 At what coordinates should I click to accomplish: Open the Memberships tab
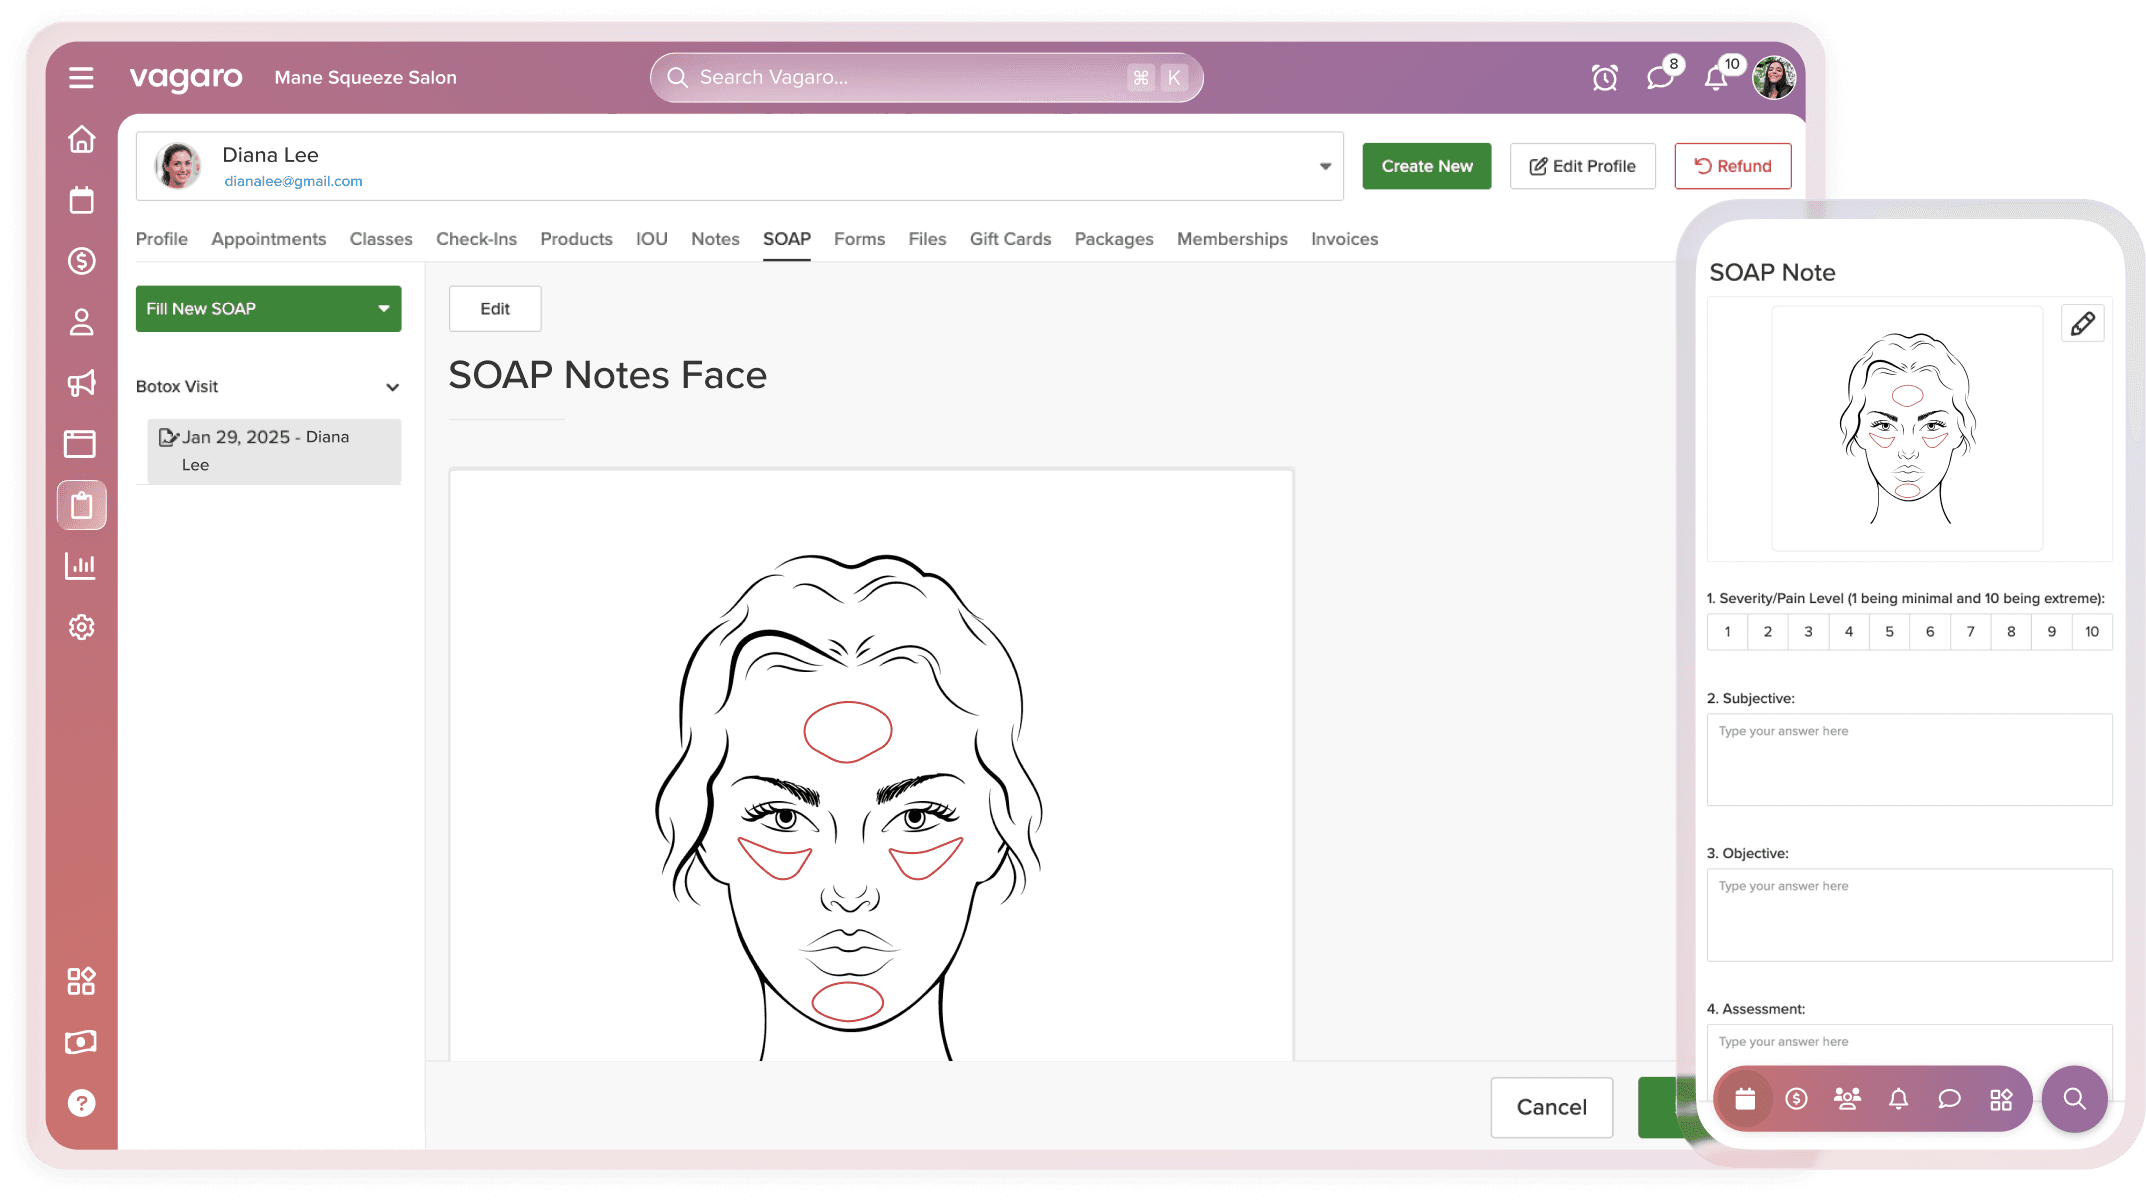click(1232, 239)
